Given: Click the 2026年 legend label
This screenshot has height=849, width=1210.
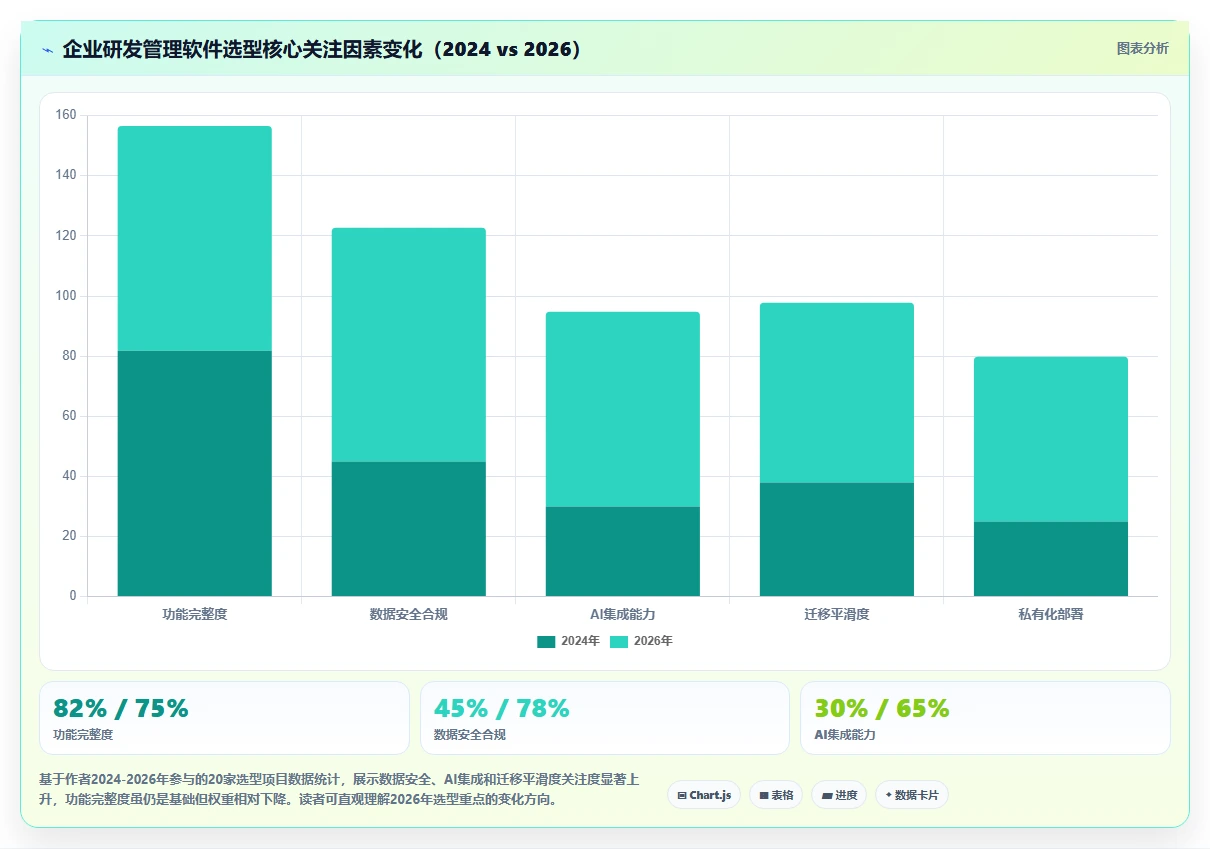Looking at the screenshot, I should 653,641.
